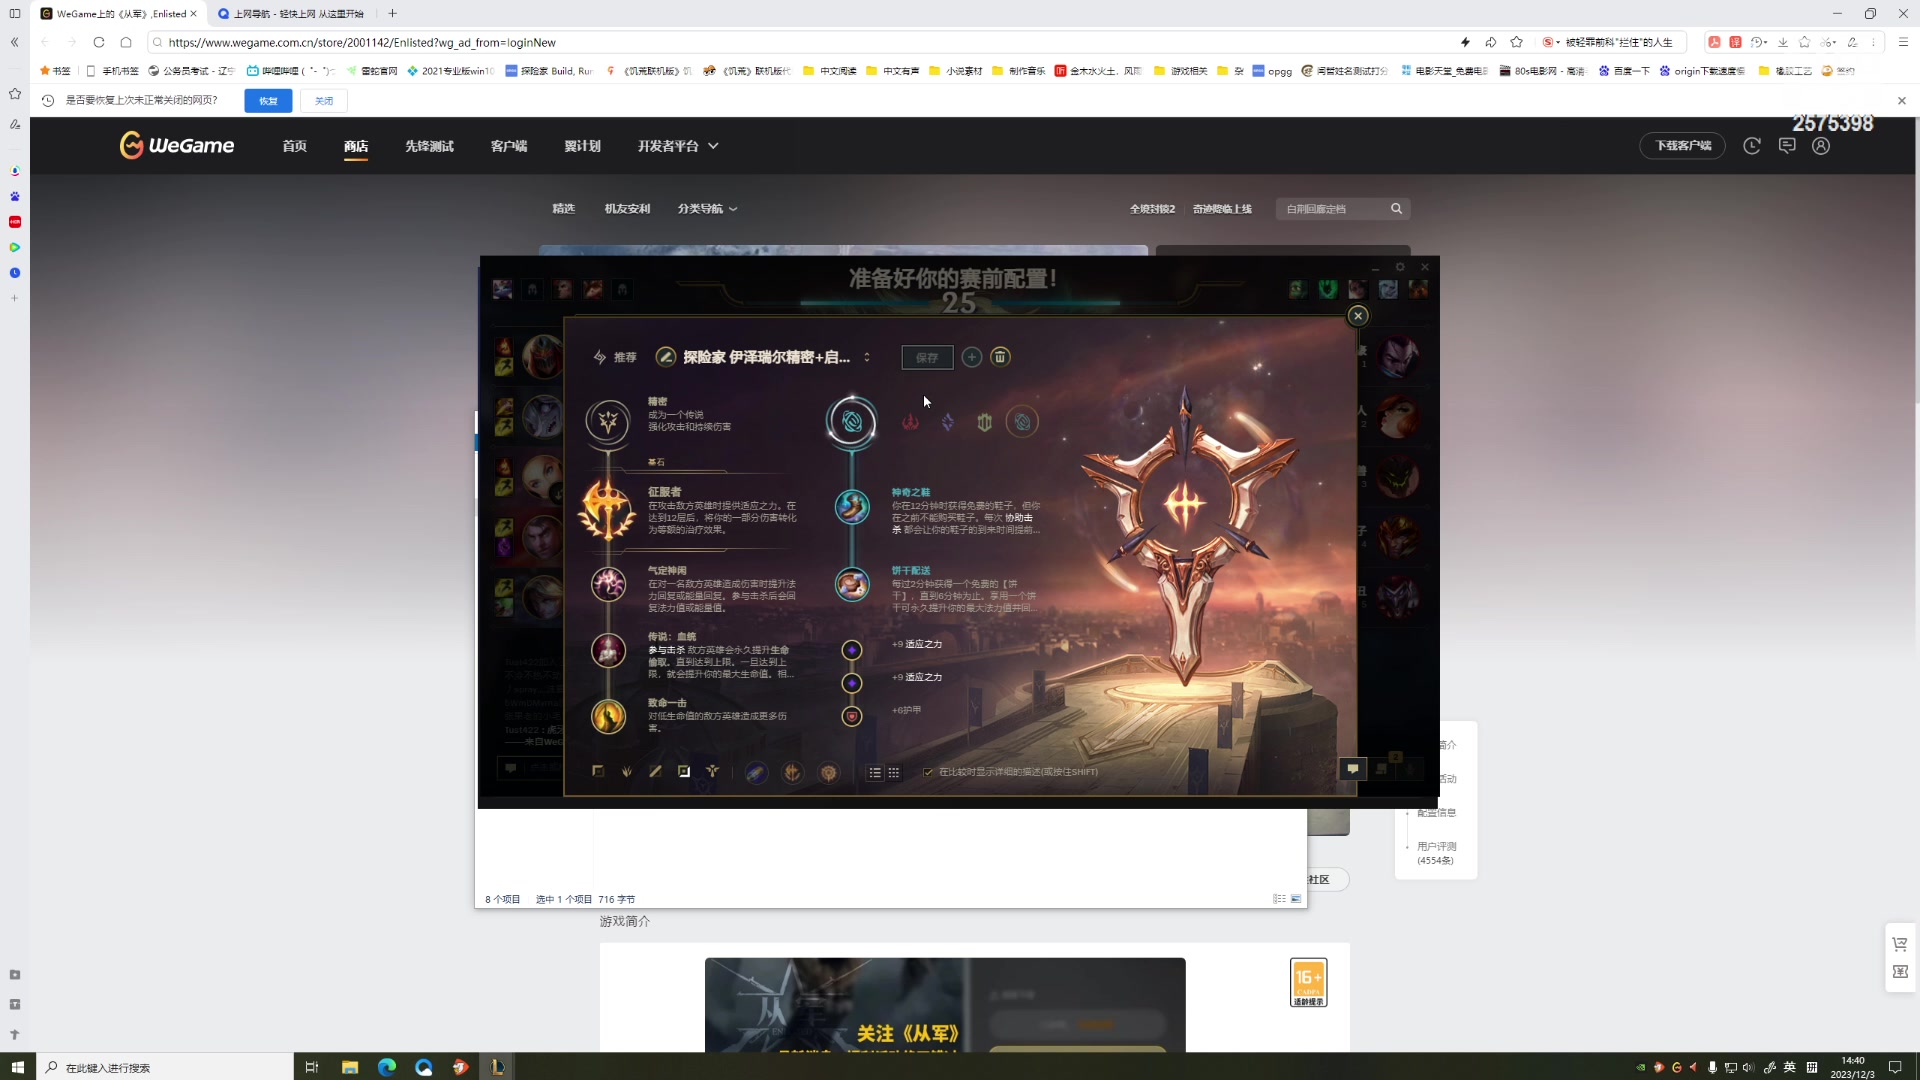Viewport: 1920px width, 1080px height.
Task: Go to WeGame 首页 tab
Action: tap(294, 146)
